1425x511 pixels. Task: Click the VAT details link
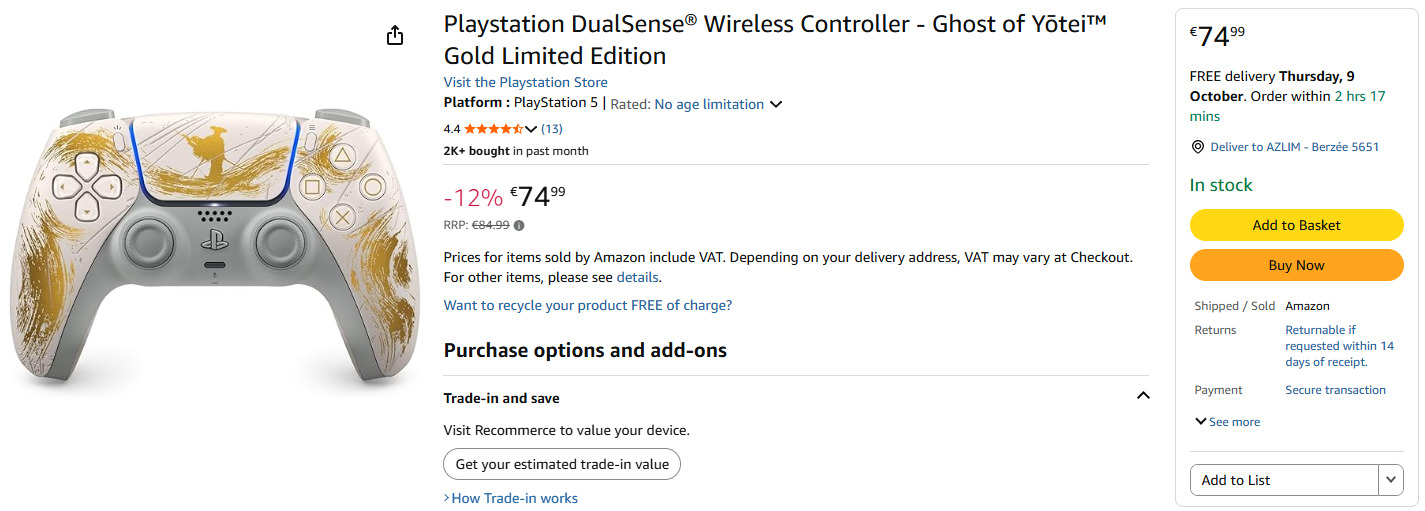coord(637,277)
